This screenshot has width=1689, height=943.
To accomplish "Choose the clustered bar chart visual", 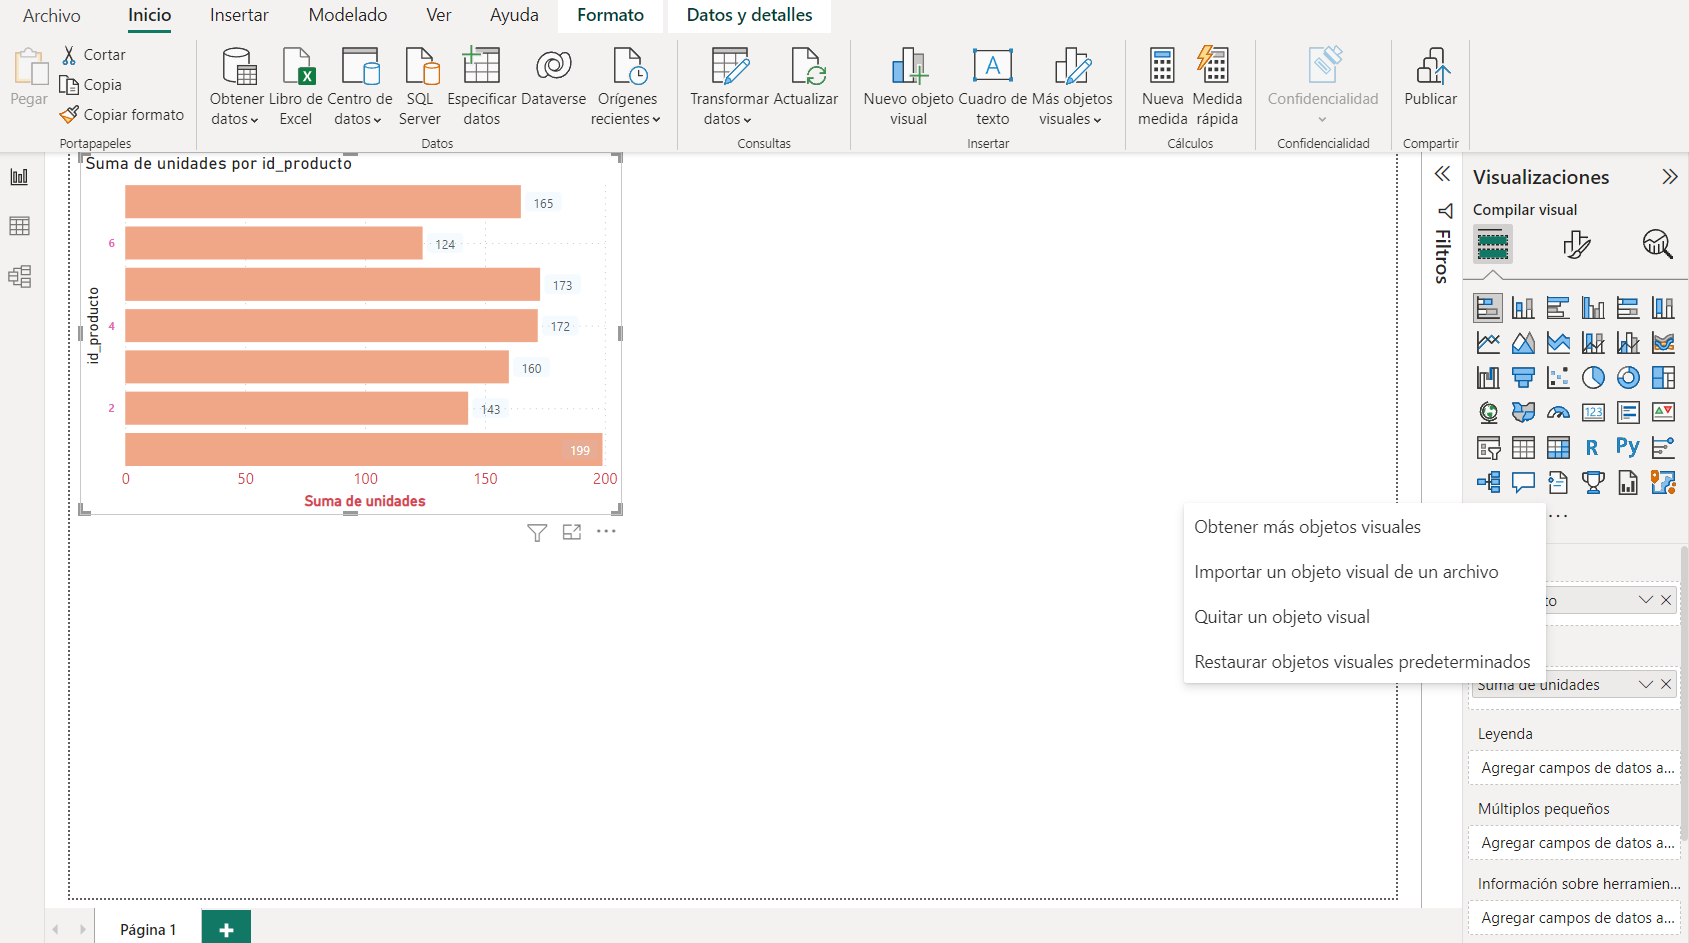I will pyautogui.click(x=1558, y=308).
